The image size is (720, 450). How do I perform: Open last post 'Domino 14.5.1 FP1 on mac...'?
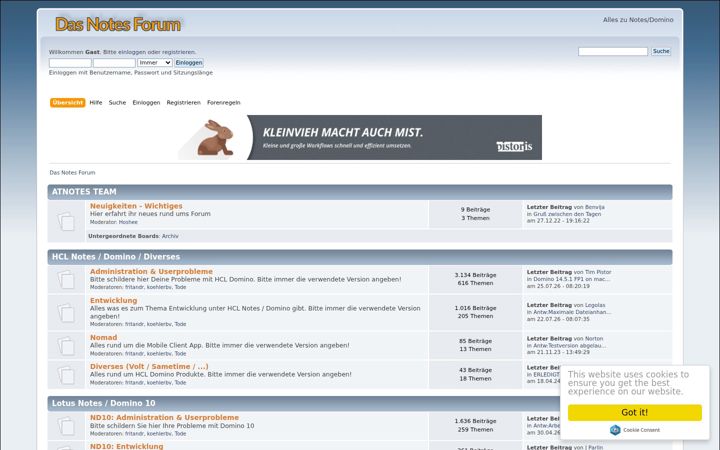point(572,279)
